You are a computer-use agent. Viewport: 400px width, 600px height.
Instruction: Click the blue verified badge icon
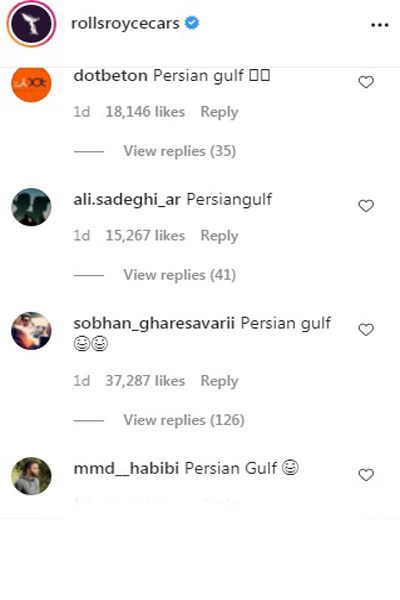[192, 23]
